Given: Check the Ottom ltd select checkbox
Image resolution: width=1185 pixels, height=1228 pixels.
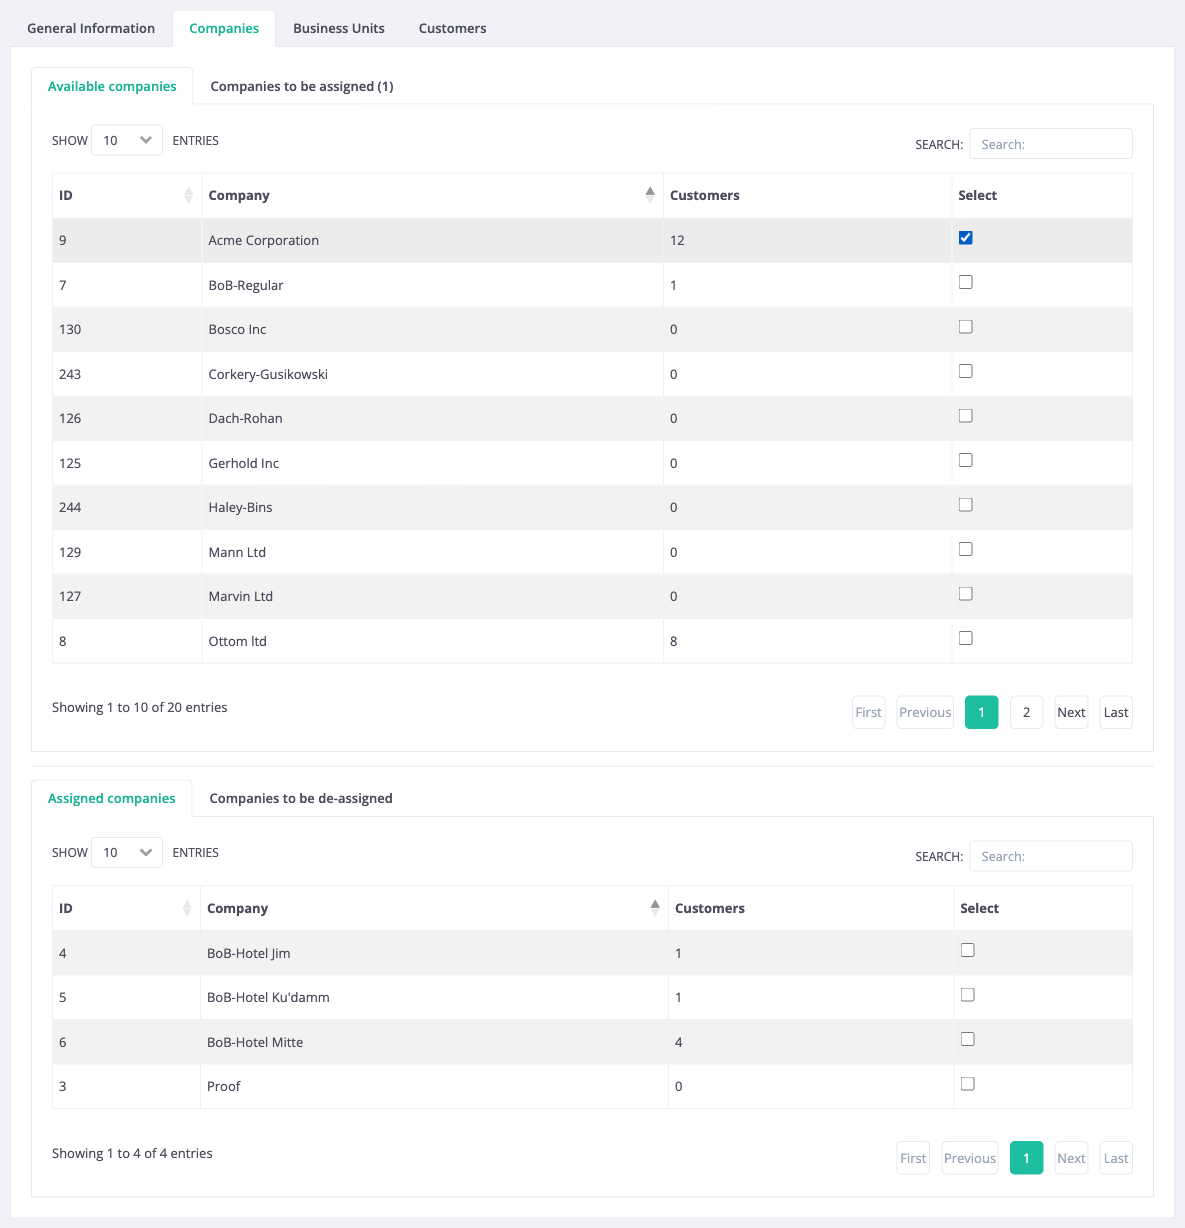Looking at the screenshot, I should point(965,638).
